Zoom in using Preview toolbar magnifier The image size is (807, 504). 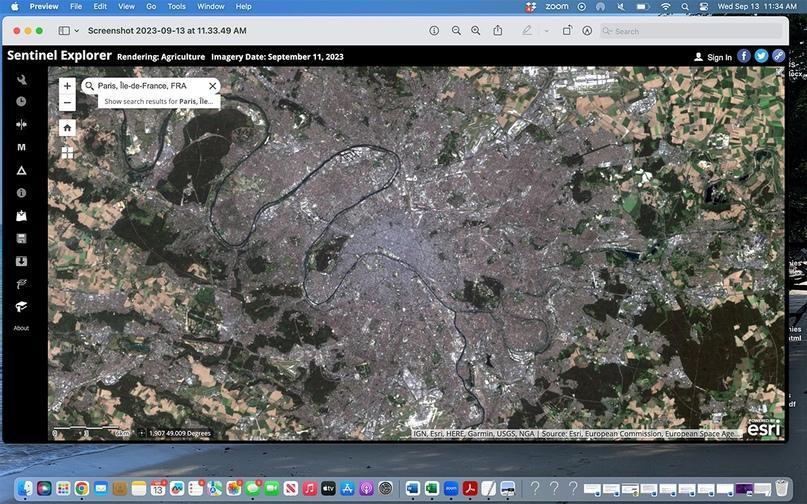pyautogui.click(x=476, y=31)
